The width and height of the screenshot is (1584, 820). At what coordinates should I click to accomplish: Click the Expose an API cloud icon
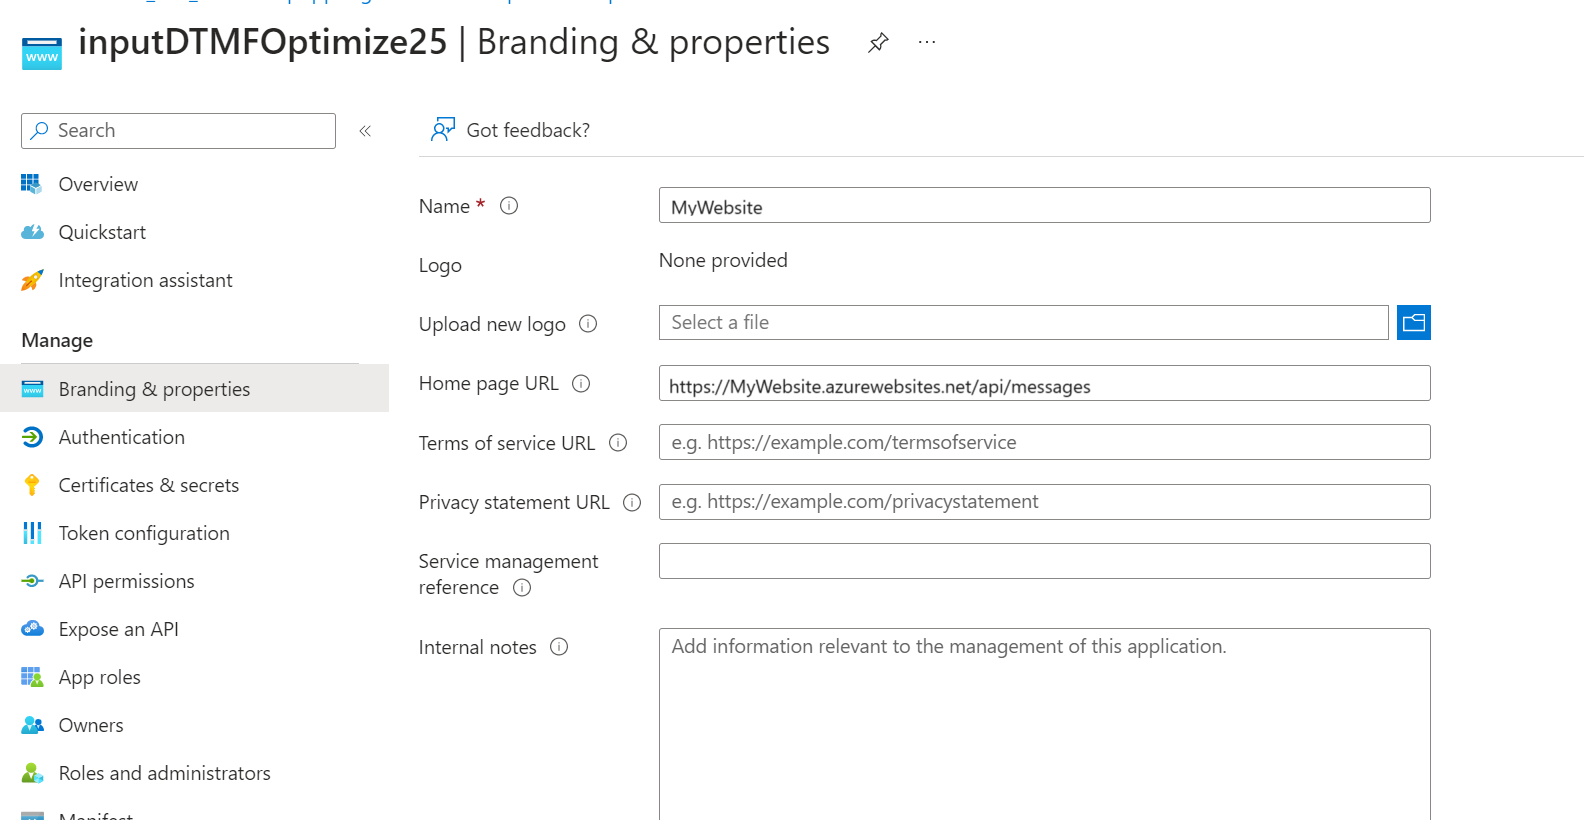click(32, 629)
